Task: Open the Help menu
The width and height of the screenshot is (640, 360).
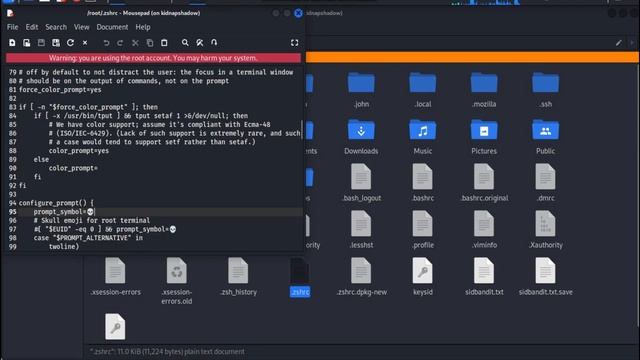Action: coord(143,27)
